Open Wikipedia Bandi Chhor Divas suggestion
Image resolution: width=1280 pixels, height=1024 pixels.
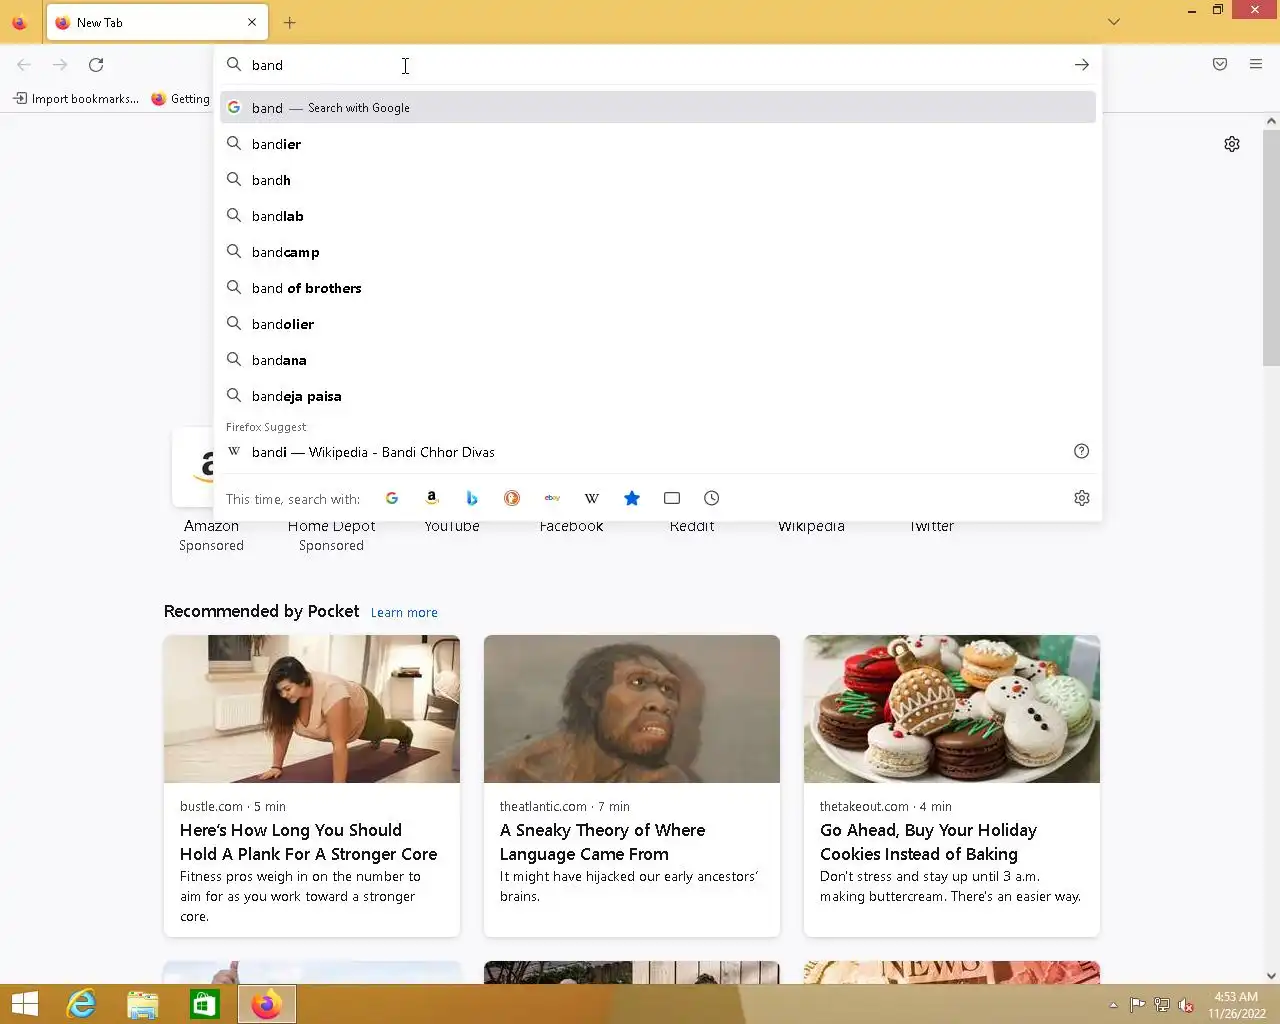click(x=658, y=452)
